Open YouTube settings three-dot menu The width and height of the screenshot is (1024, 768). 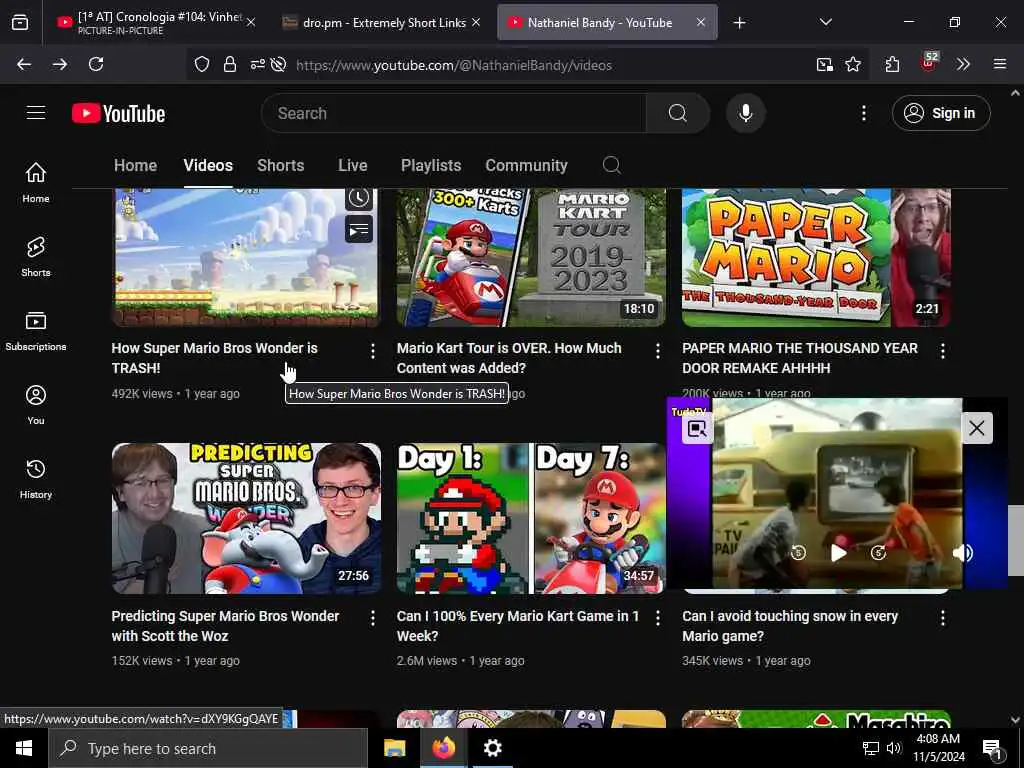[863, 113]
